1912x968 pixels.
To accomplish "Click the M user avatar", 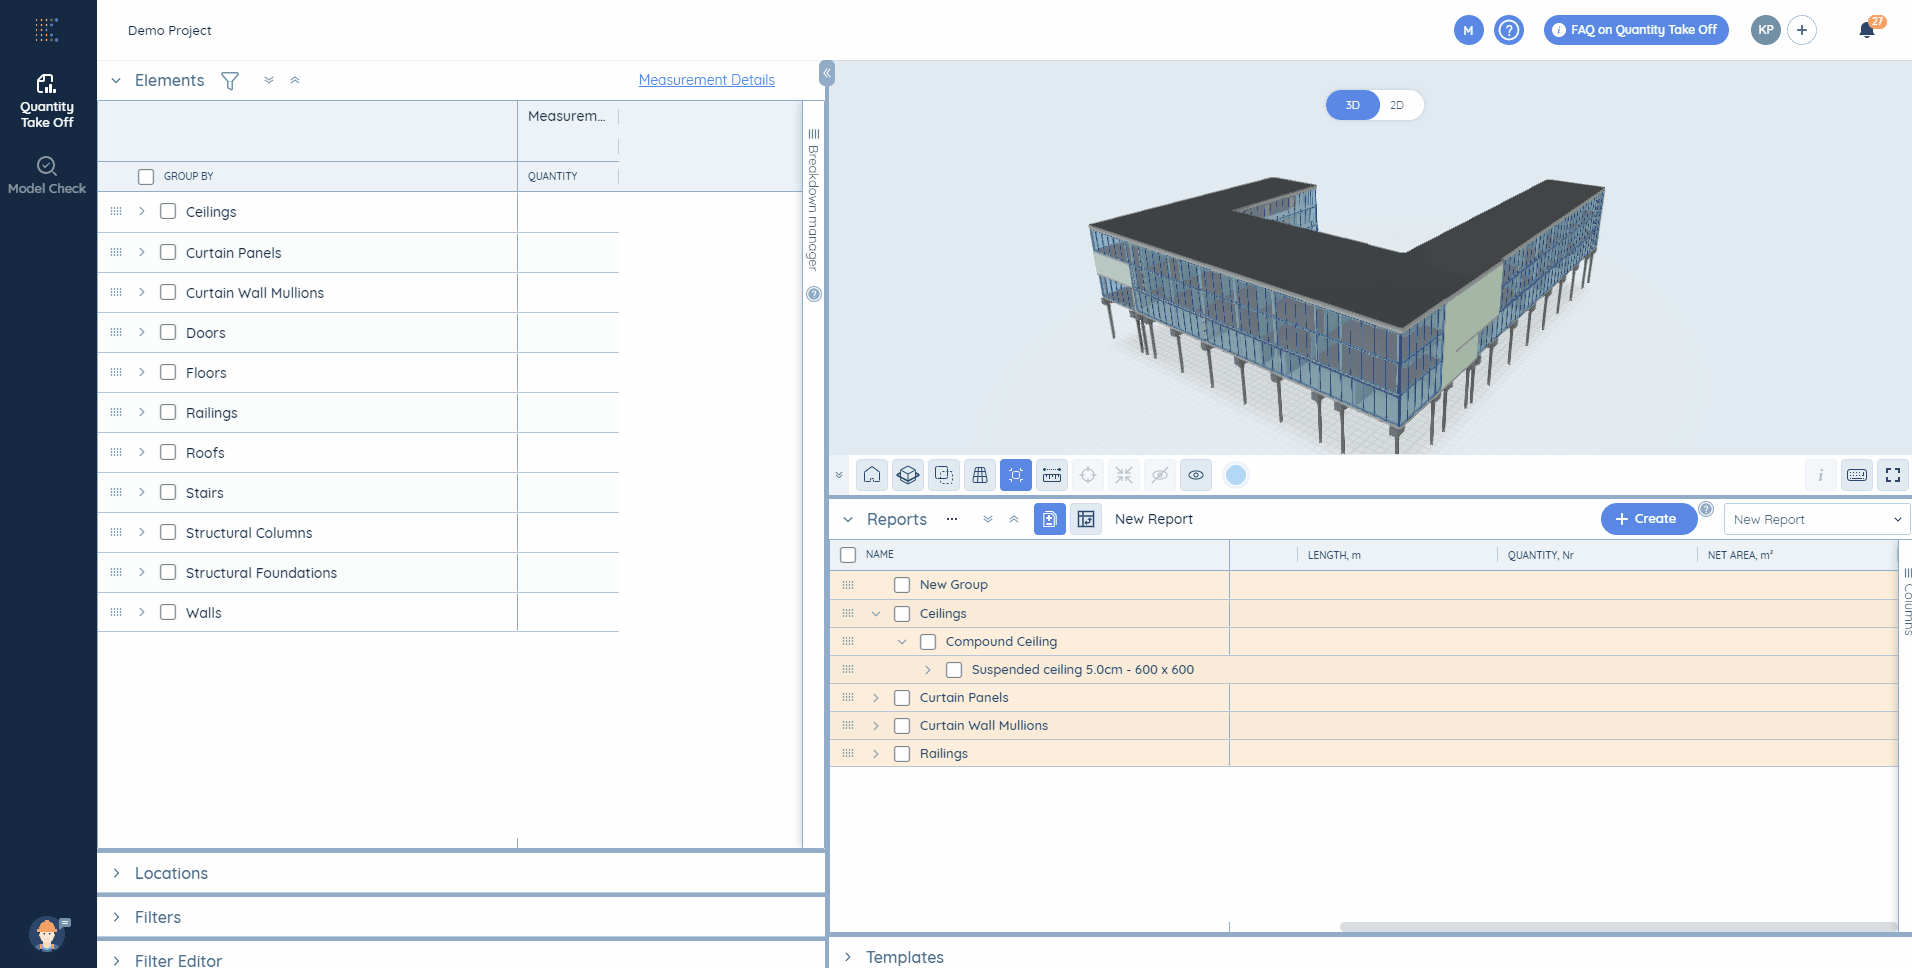I will [1468, 30].
